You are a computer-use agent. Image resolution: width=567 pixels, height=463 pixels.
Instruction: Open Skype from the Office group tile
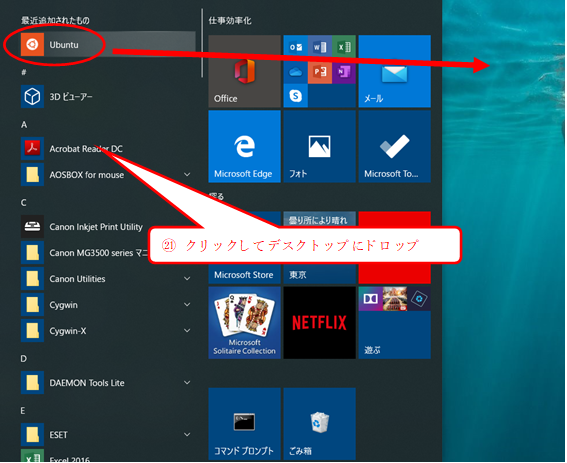pyautogui.click(x=295, y=96)
